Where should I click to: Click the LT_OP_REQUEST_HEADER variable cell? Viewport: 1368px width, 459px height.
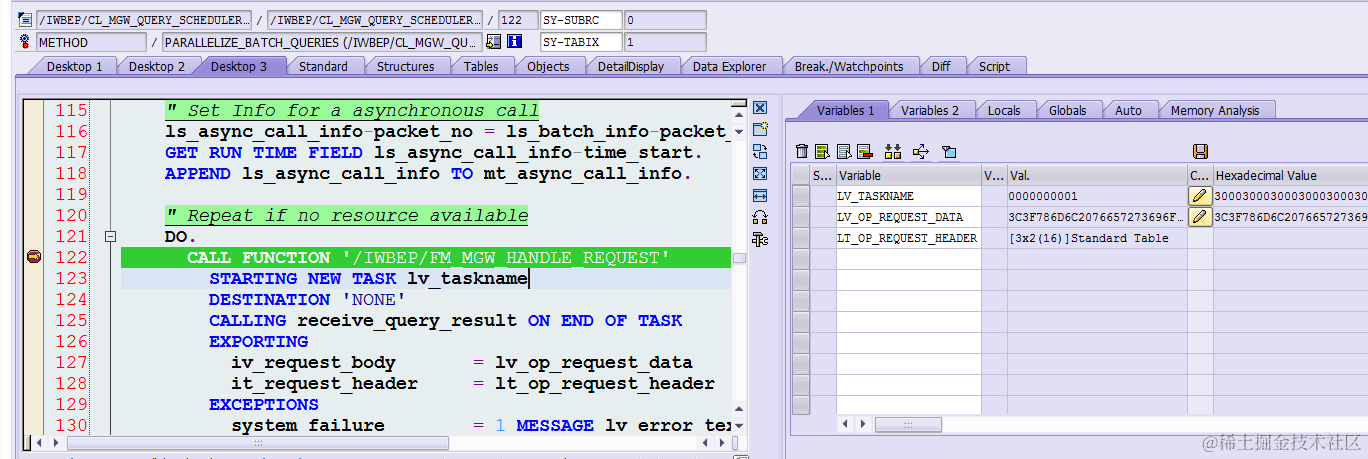click(x=908, y=238)
